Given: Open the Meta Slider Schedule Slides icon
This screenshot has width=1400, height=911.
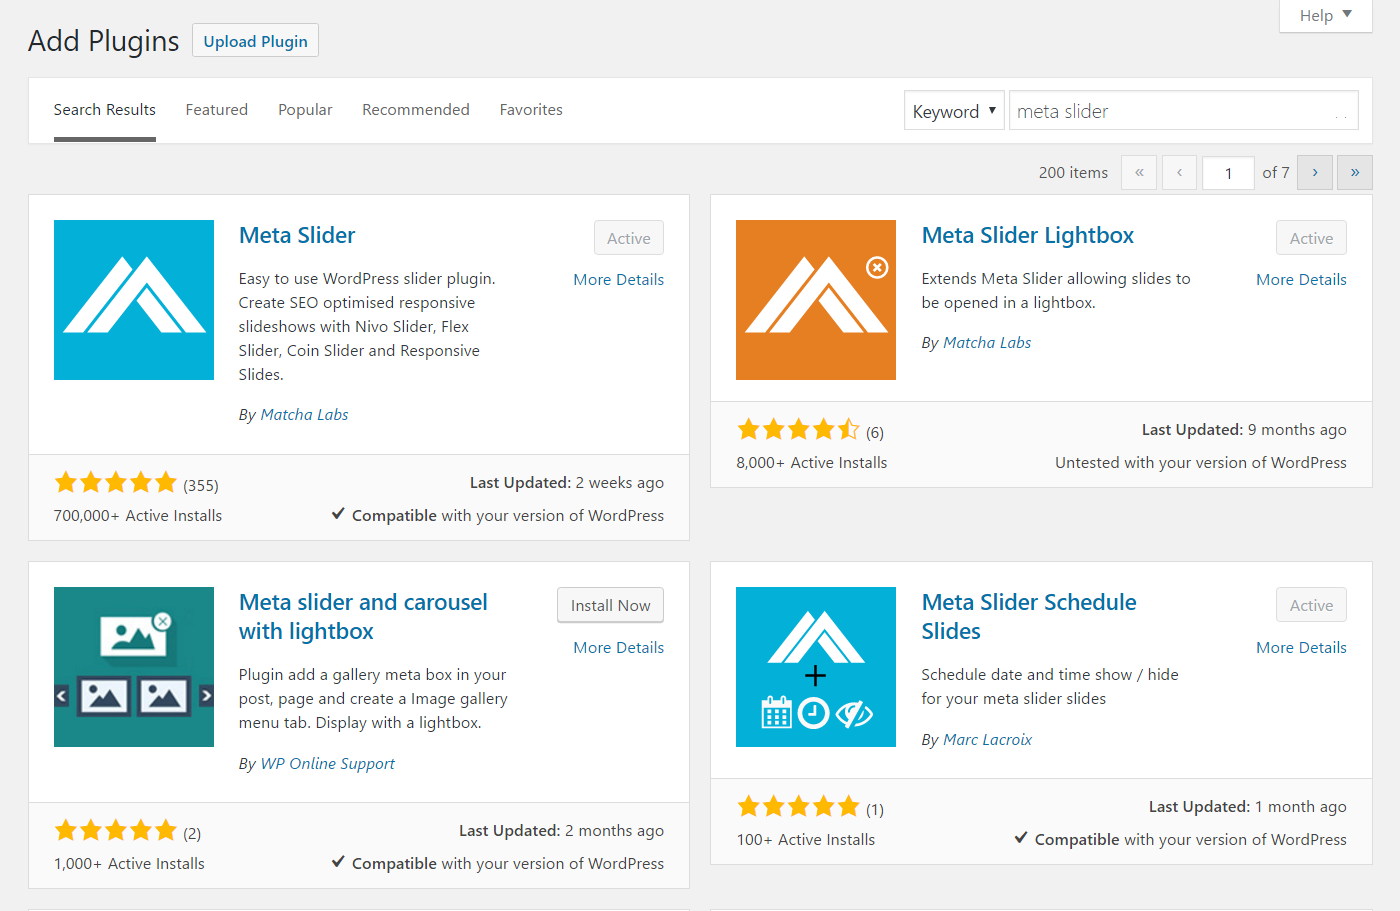Looking at the screenshot, I should (x=816, y=667).
